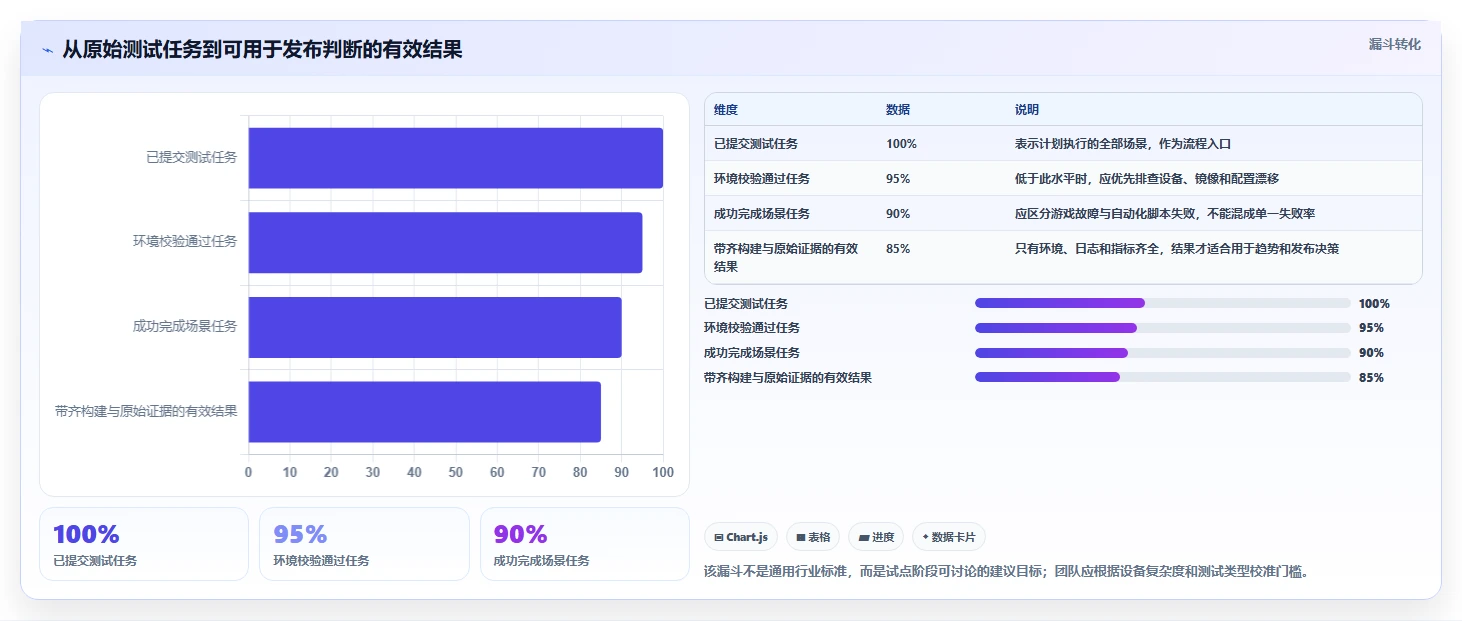Screen dimensions: 1462x621
Task: Click the x-axis tick label 100
Action: [663, 473]
